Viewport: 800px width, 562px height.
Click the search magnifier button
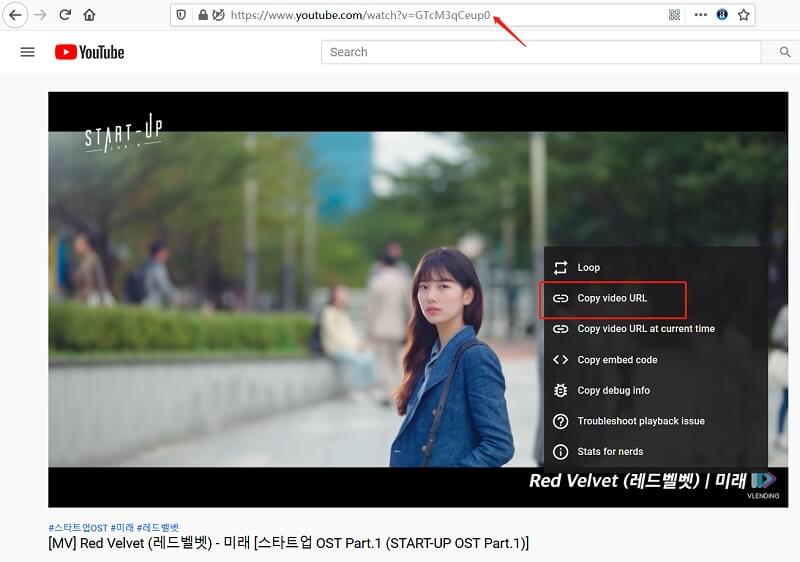point(785,52)
